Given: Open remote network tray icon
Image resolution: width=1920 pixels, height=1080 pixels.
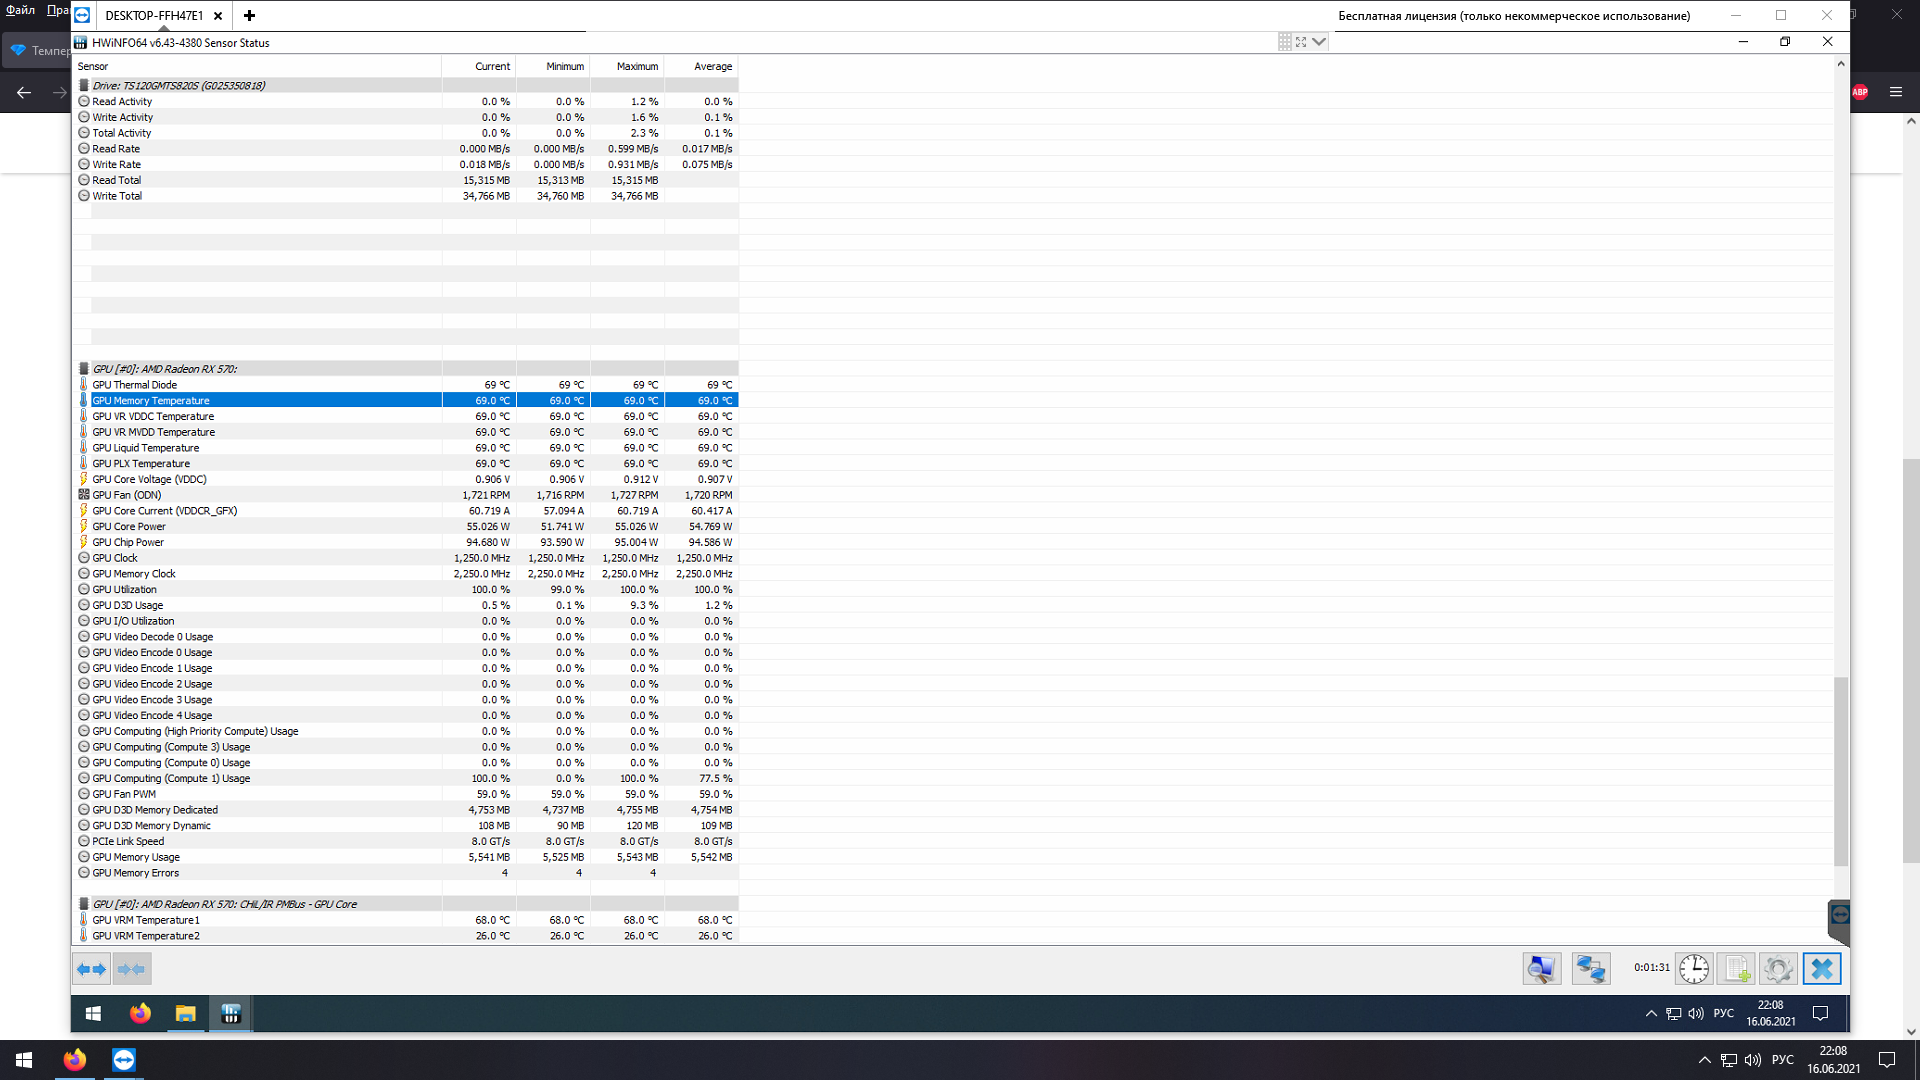Looking at the screenshot, I should tap(1674, 1014).
